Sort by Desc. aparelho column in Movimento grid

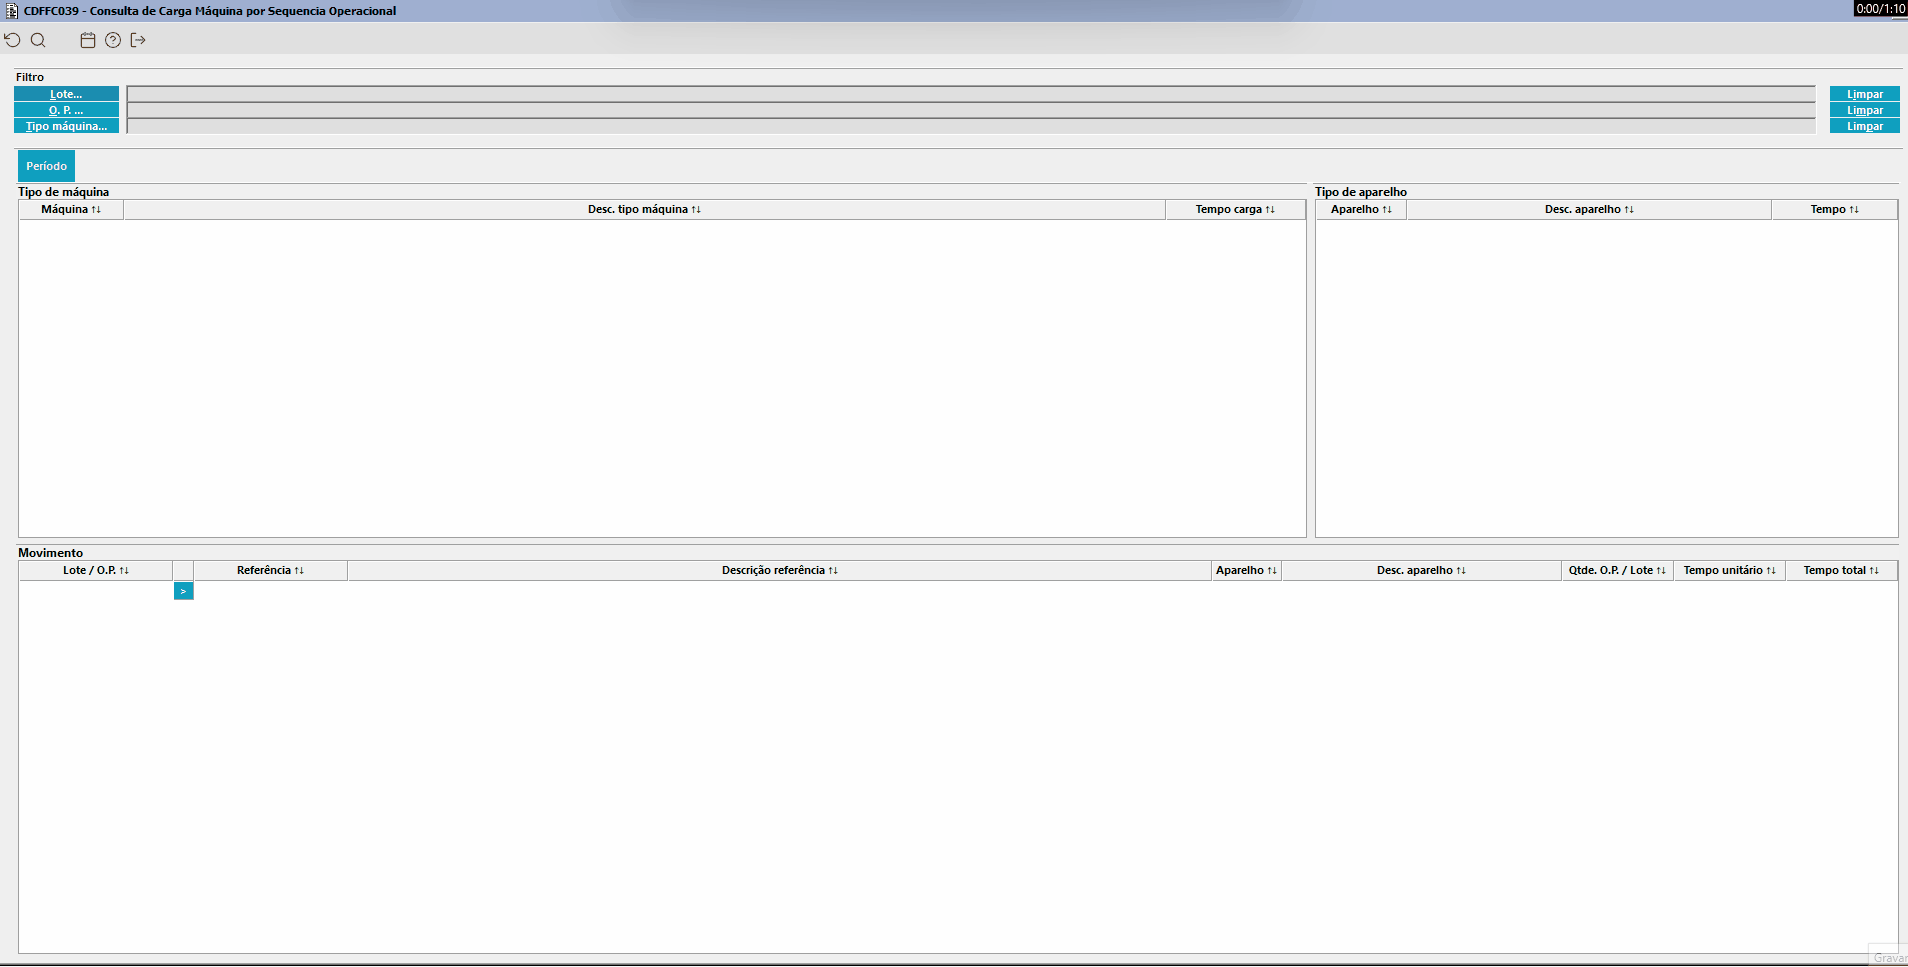tap(1421, 570)
